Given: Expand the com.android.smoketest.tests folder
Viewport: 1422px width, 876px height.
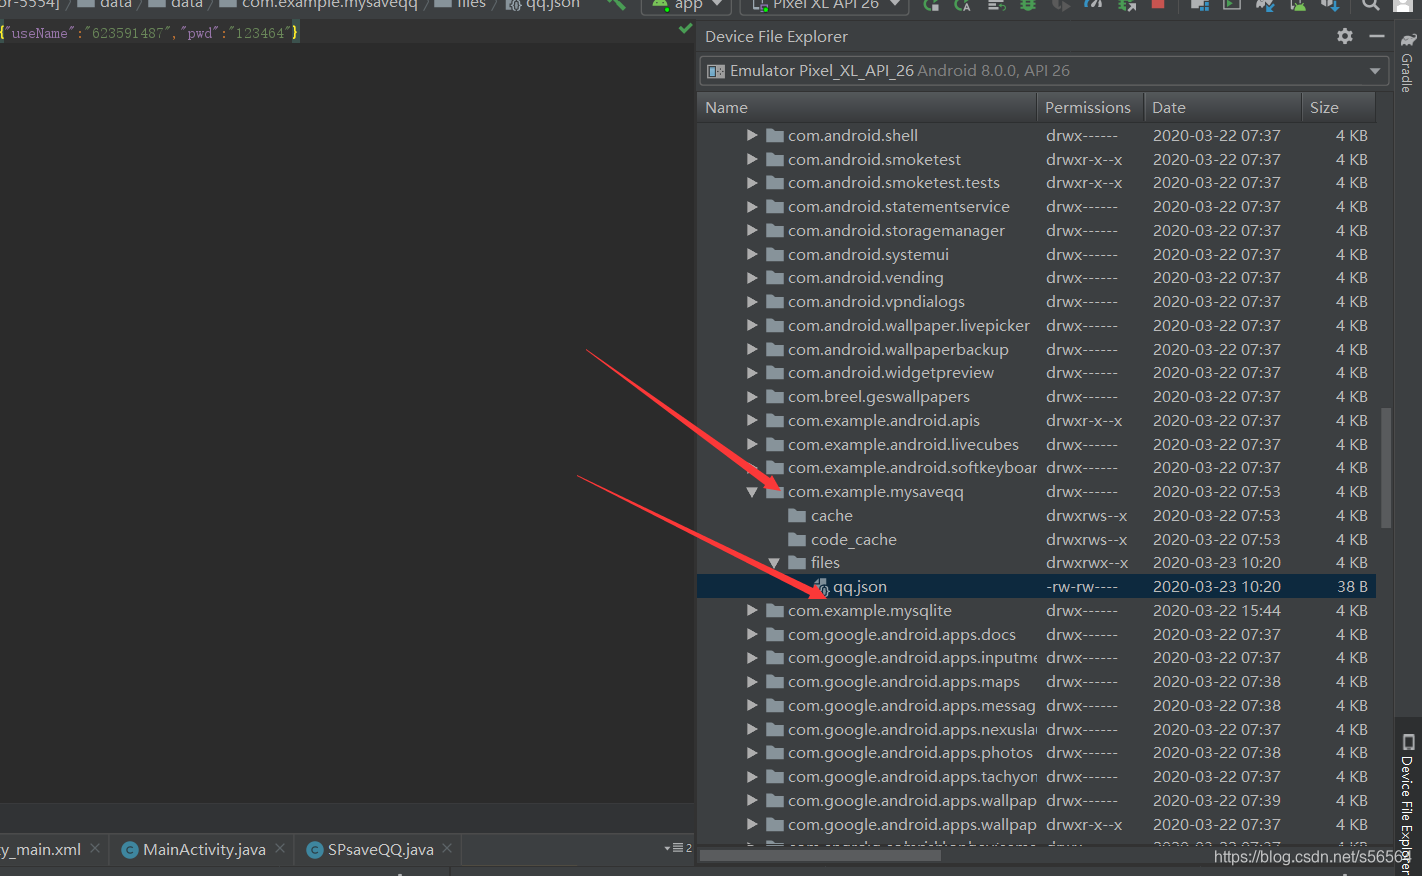Looking at the screenshot, I should click(x=752, y=183).
